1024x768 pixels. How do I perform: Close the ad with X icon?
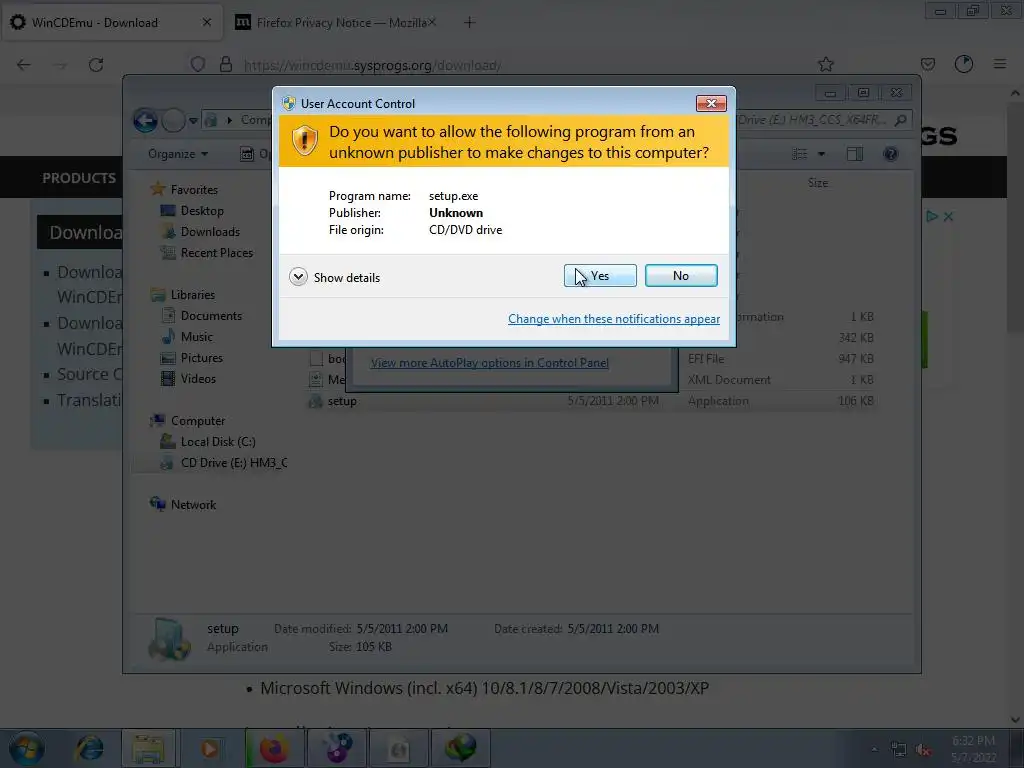tap(948, 216)
